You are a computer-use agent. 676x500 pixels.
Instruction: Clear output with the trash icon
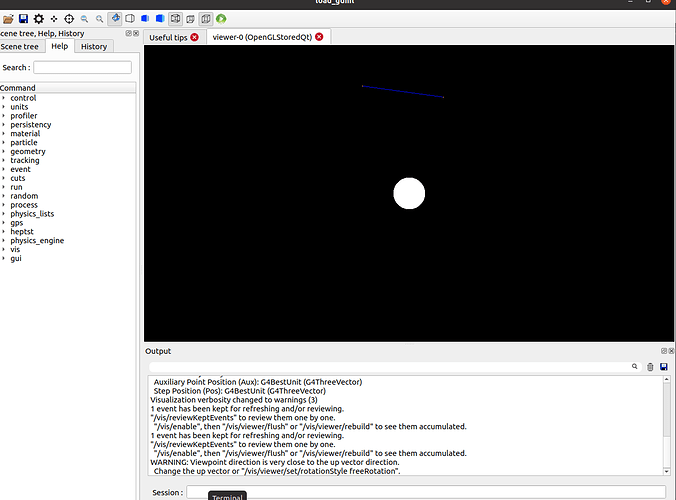(x=650, y=367)
